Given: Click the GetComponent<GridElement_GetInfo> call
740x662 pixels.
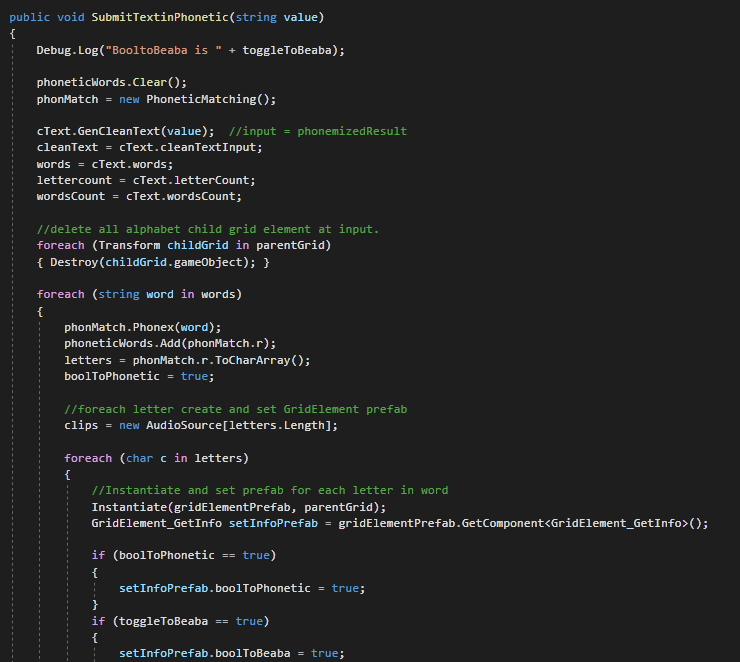Looking at the screenshot, I should pos(523,524).
